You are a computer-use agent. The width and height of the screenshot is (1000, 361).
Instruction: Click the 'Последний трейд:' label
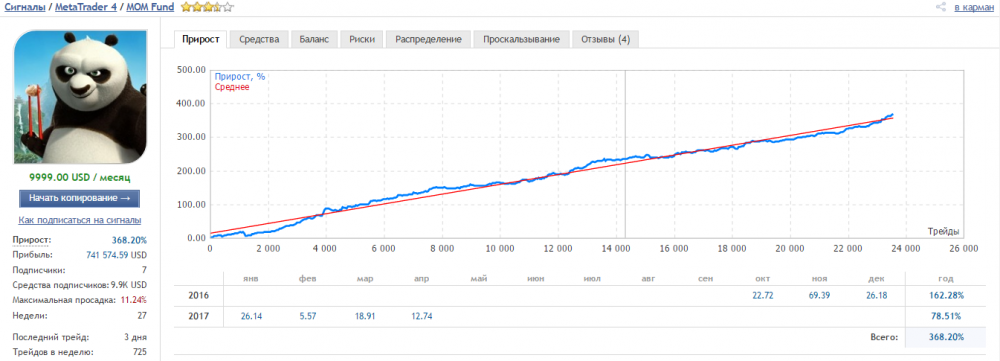[50, 337]
